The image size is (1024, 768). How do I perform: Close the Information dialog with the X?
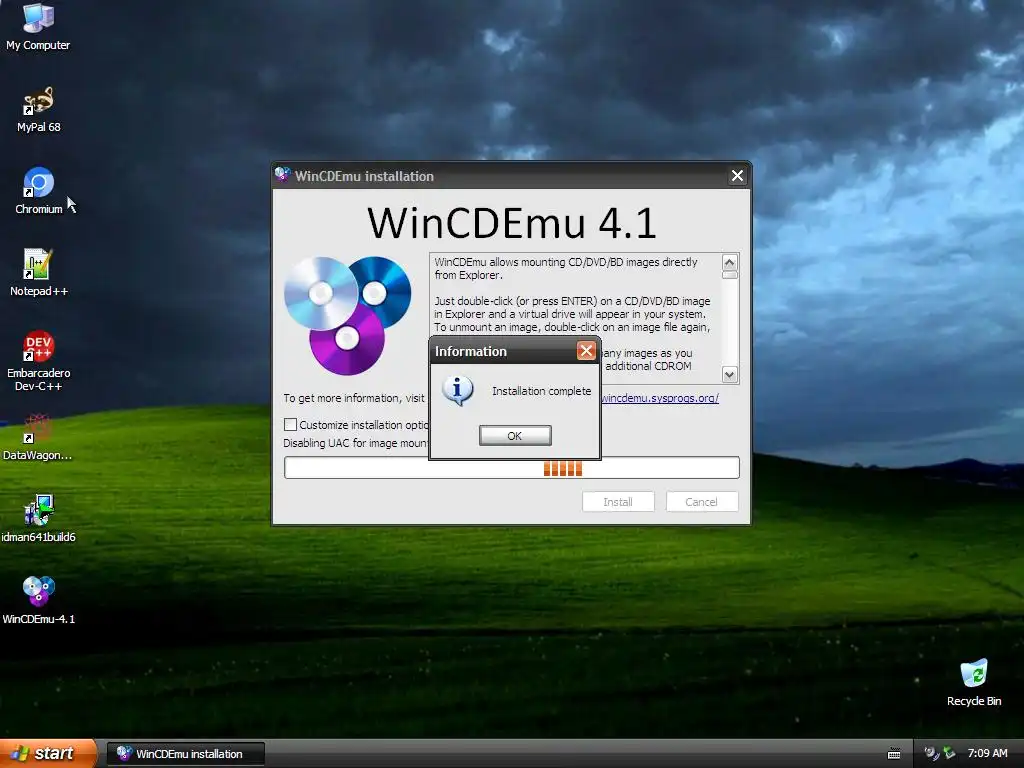click(x=586, y=351)
